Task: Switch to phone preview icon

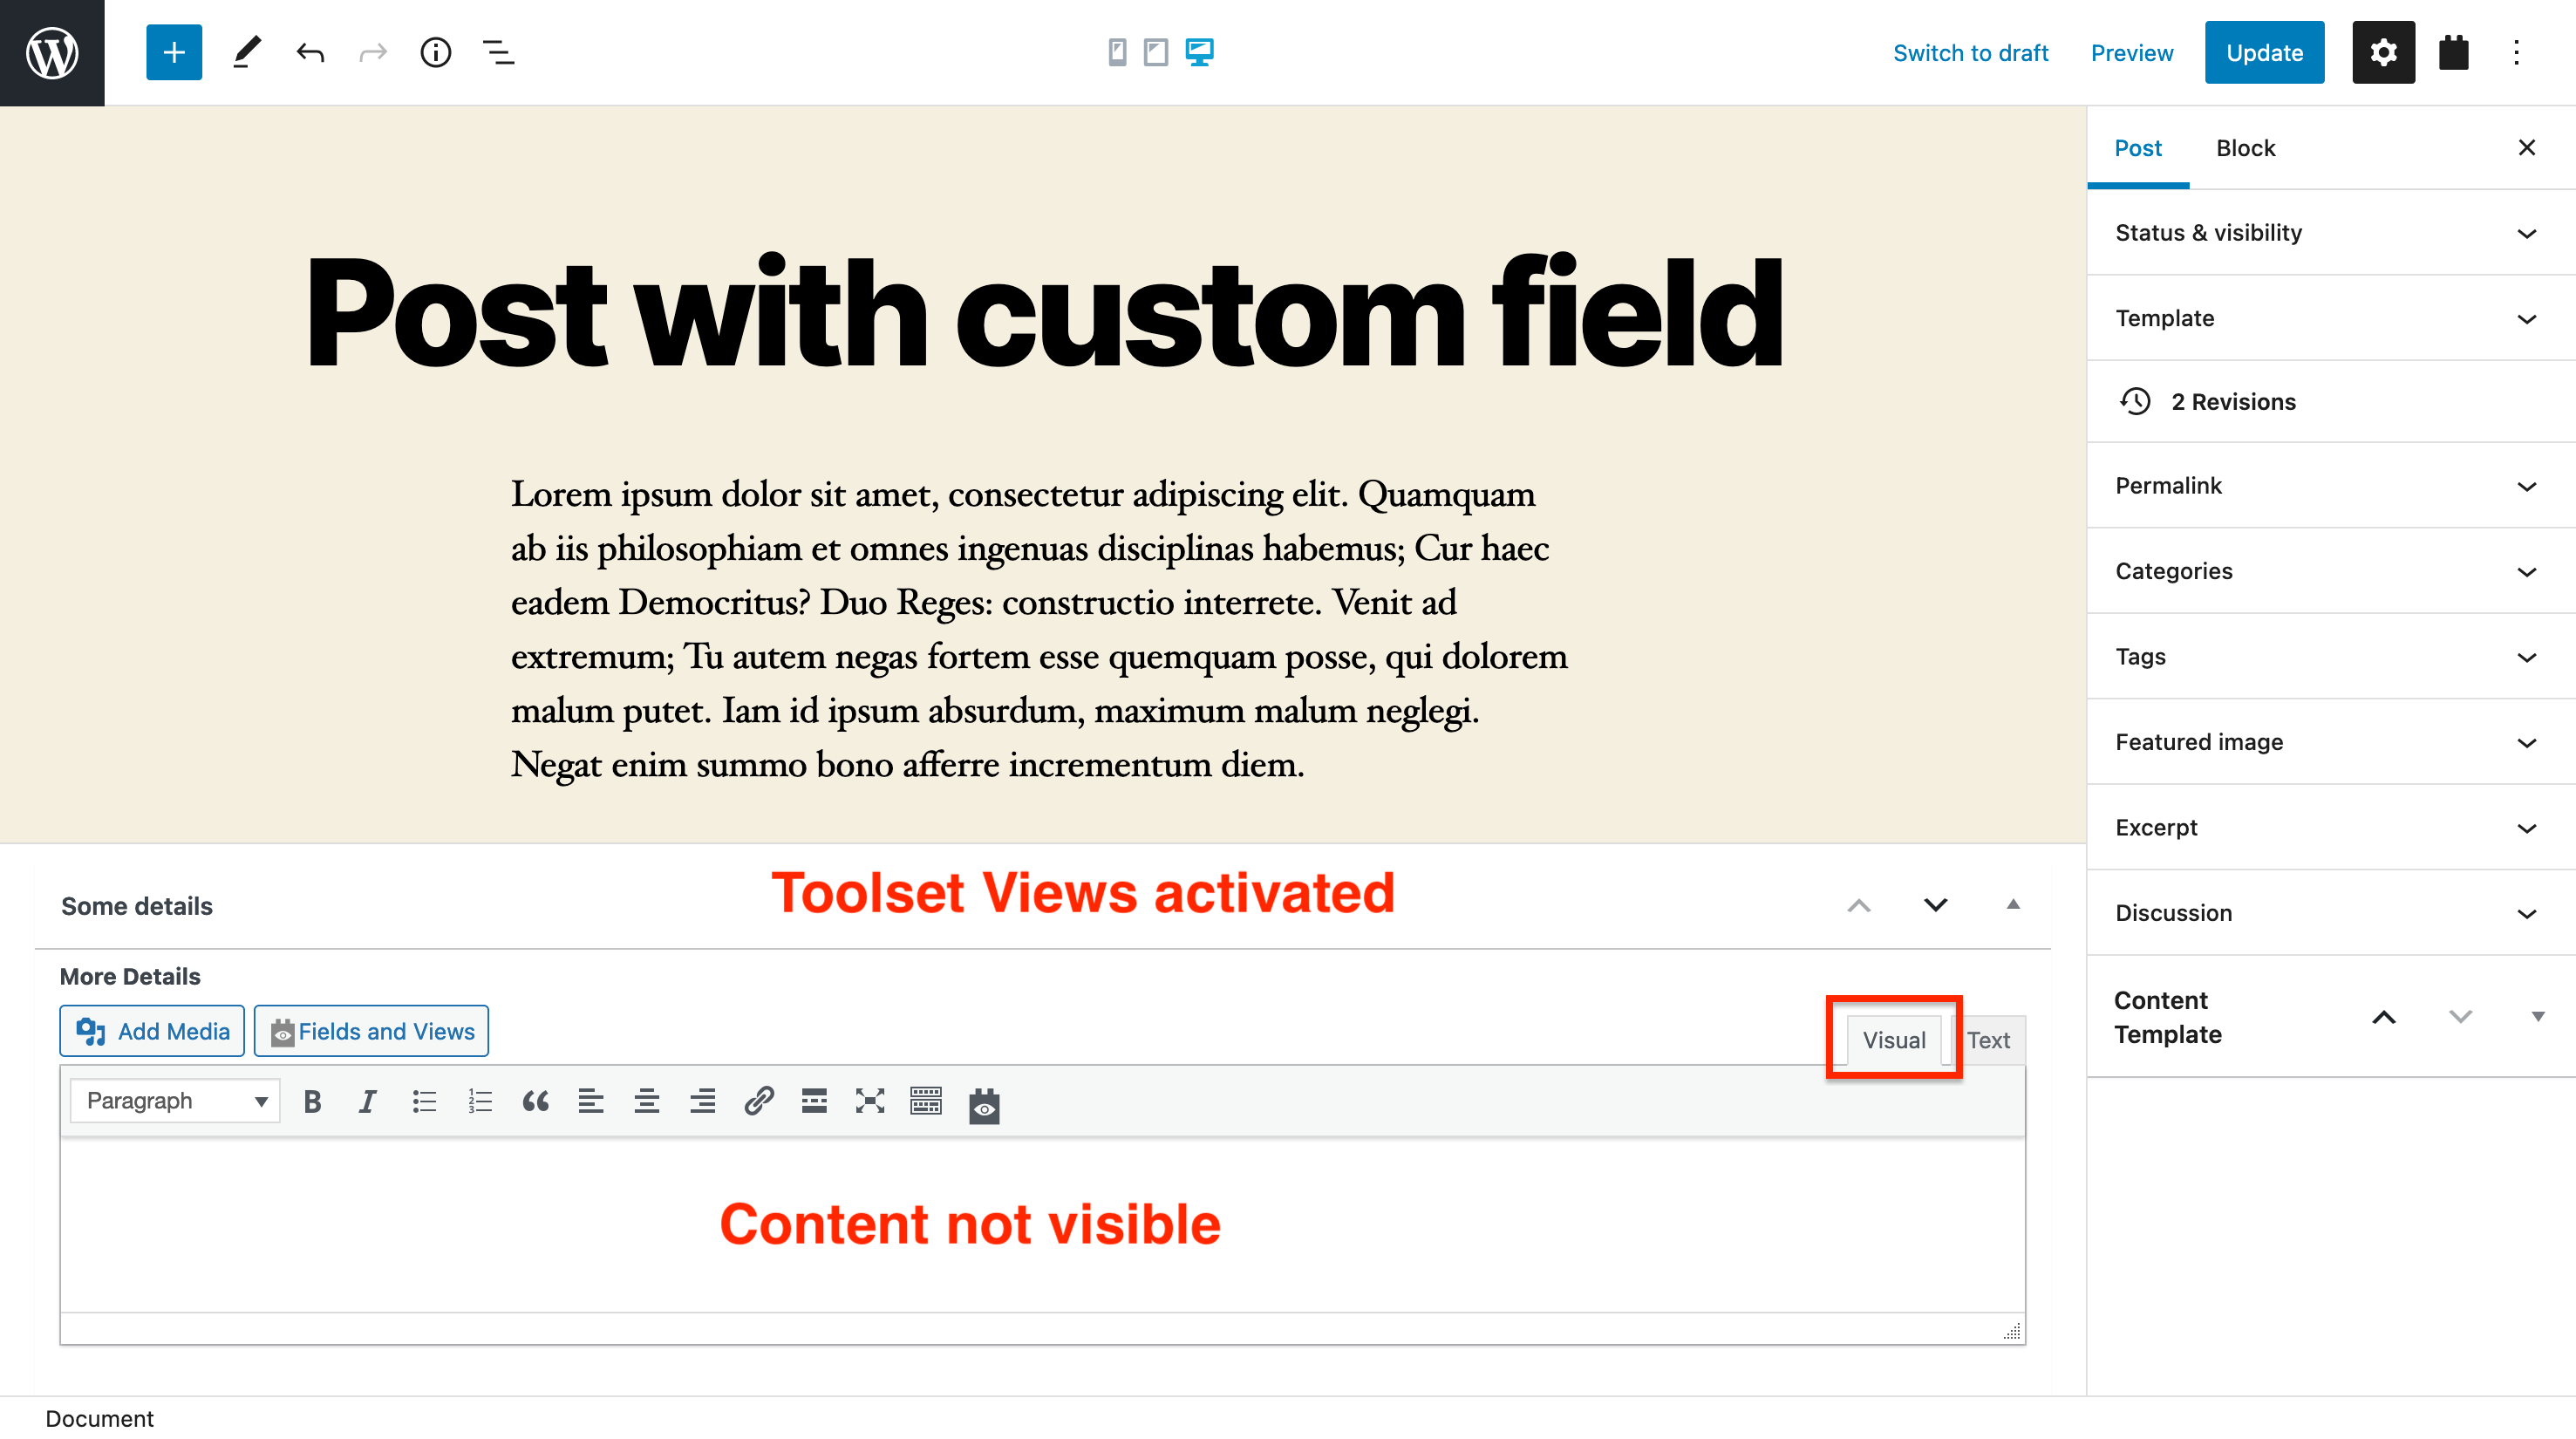Action: coord(1117,52)
